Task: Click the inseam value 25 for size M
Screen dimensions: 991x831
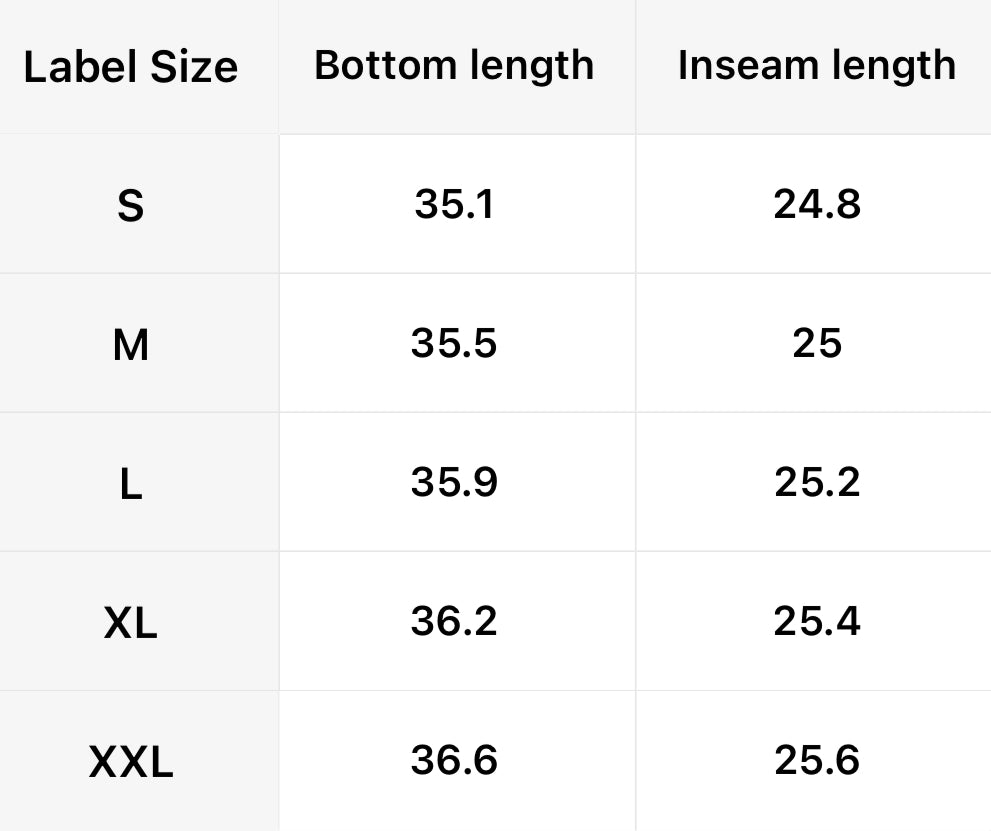Action: click(x=816, y=343)
